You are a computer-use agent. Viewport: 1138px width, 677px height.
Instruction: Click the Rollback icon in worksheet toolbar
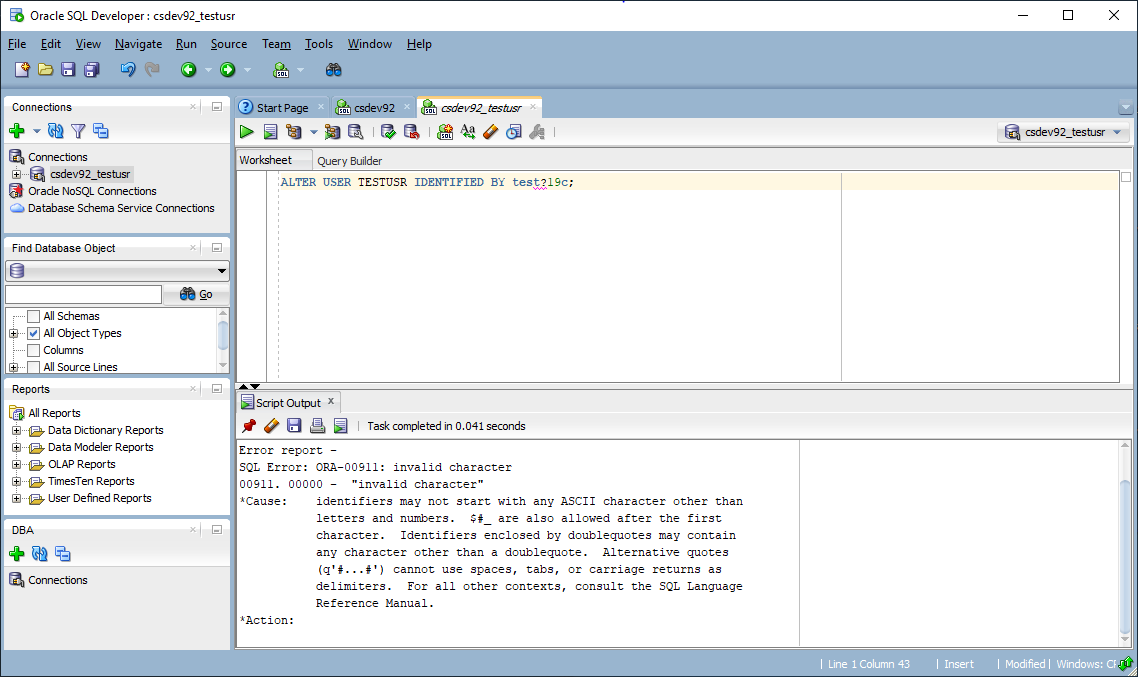click(411, 132)
